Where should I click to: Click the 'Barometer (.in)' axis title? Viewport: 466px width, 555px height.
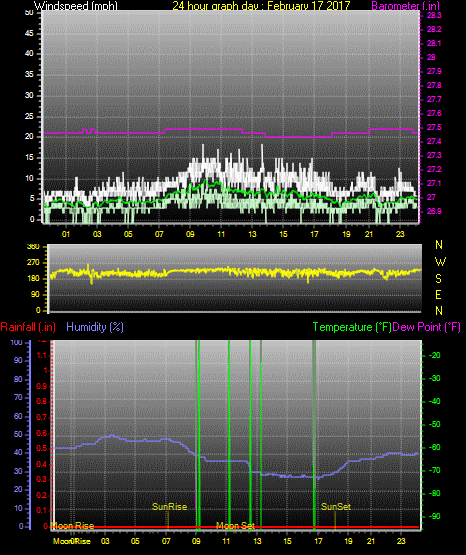(x=405, y=6)
